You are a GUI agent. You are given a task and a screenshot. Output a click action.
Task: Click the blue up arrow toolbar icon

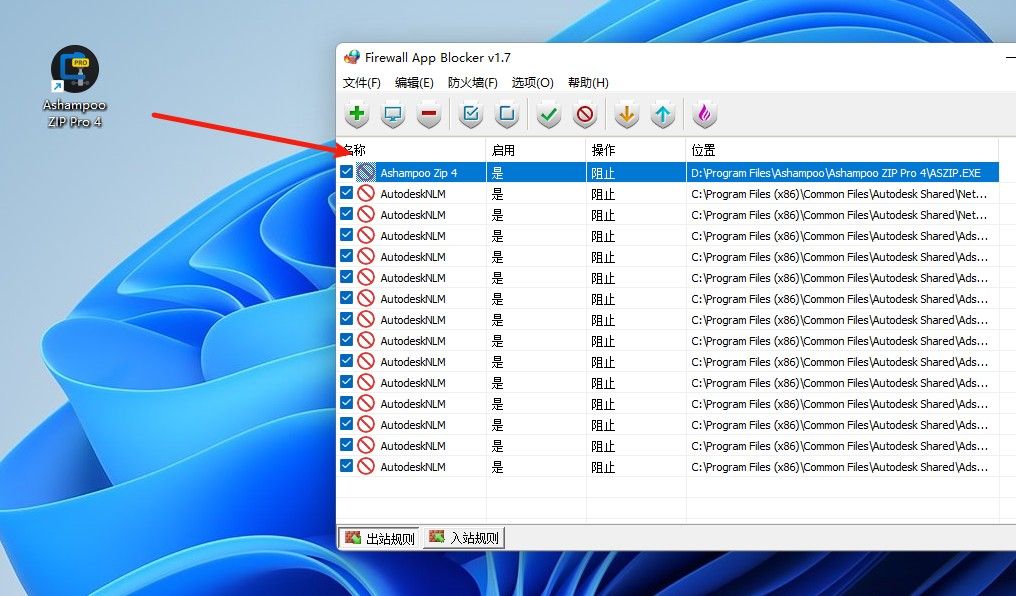[663, 115]
